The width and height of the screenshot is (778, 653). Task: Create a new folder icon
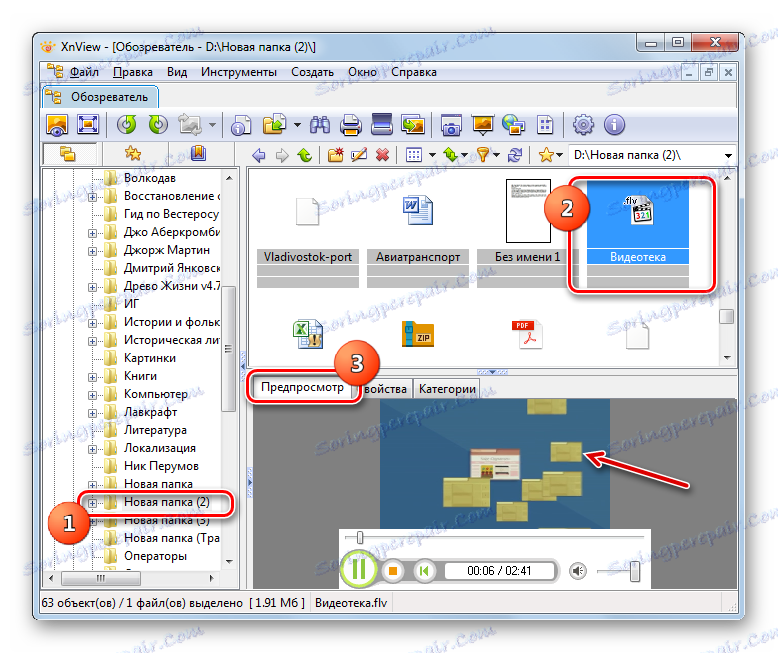click(x=336, y=155)
